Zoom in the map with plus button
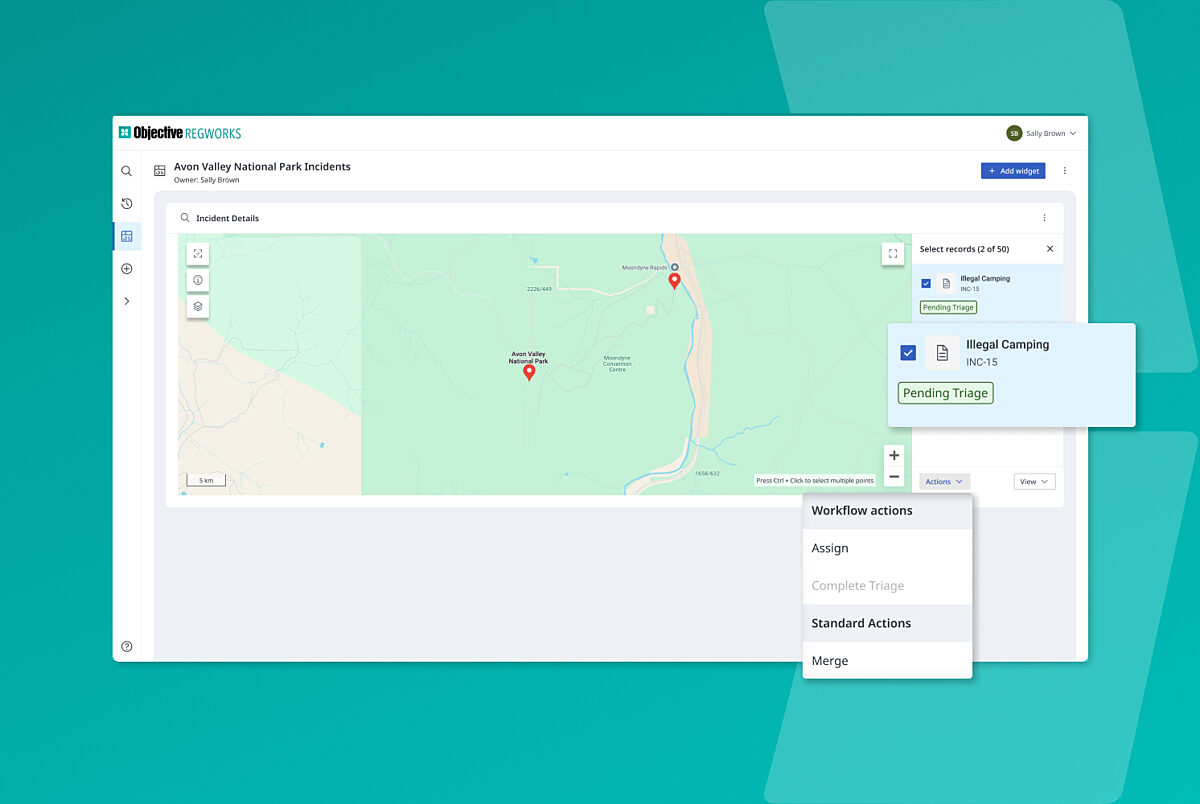The image size is (1200, 804). coord(894,456)
